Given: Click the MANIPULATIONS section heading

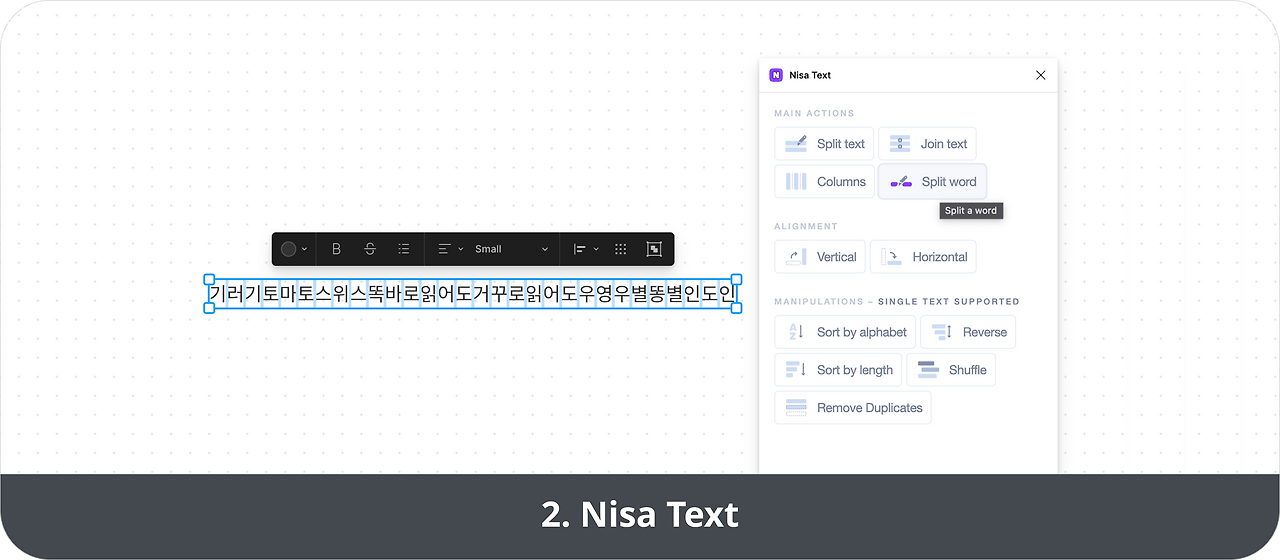Looking at the screenshot, I should pos(897,301).
